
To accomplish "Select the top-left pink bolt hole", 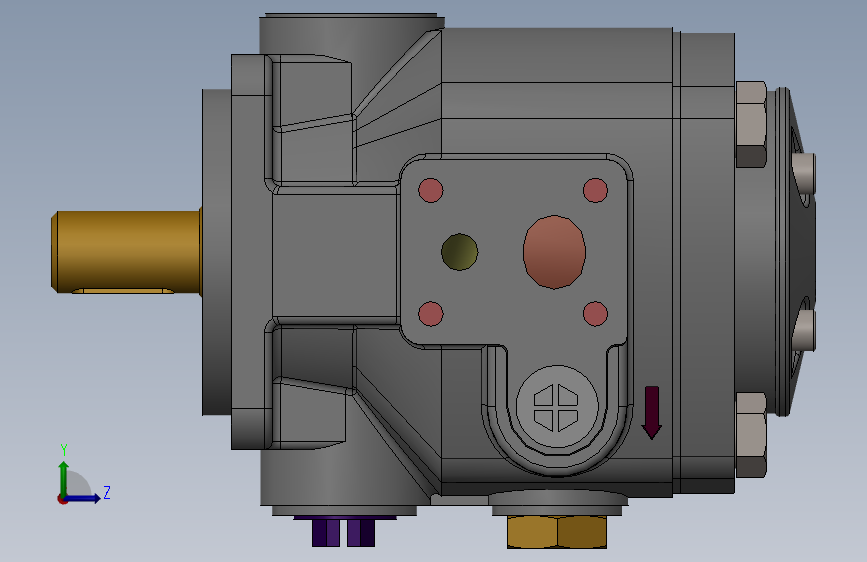I will [x=431, y=190].
